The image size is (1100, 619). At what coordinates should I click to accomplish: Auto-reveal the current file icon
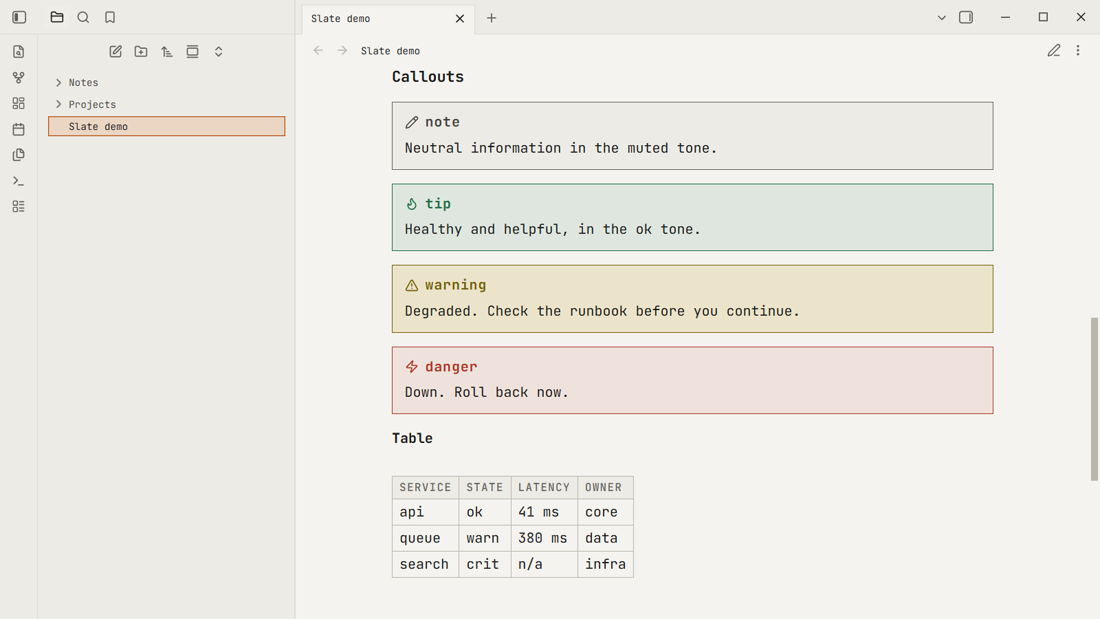pyautogui.click(x=192, y=52)
